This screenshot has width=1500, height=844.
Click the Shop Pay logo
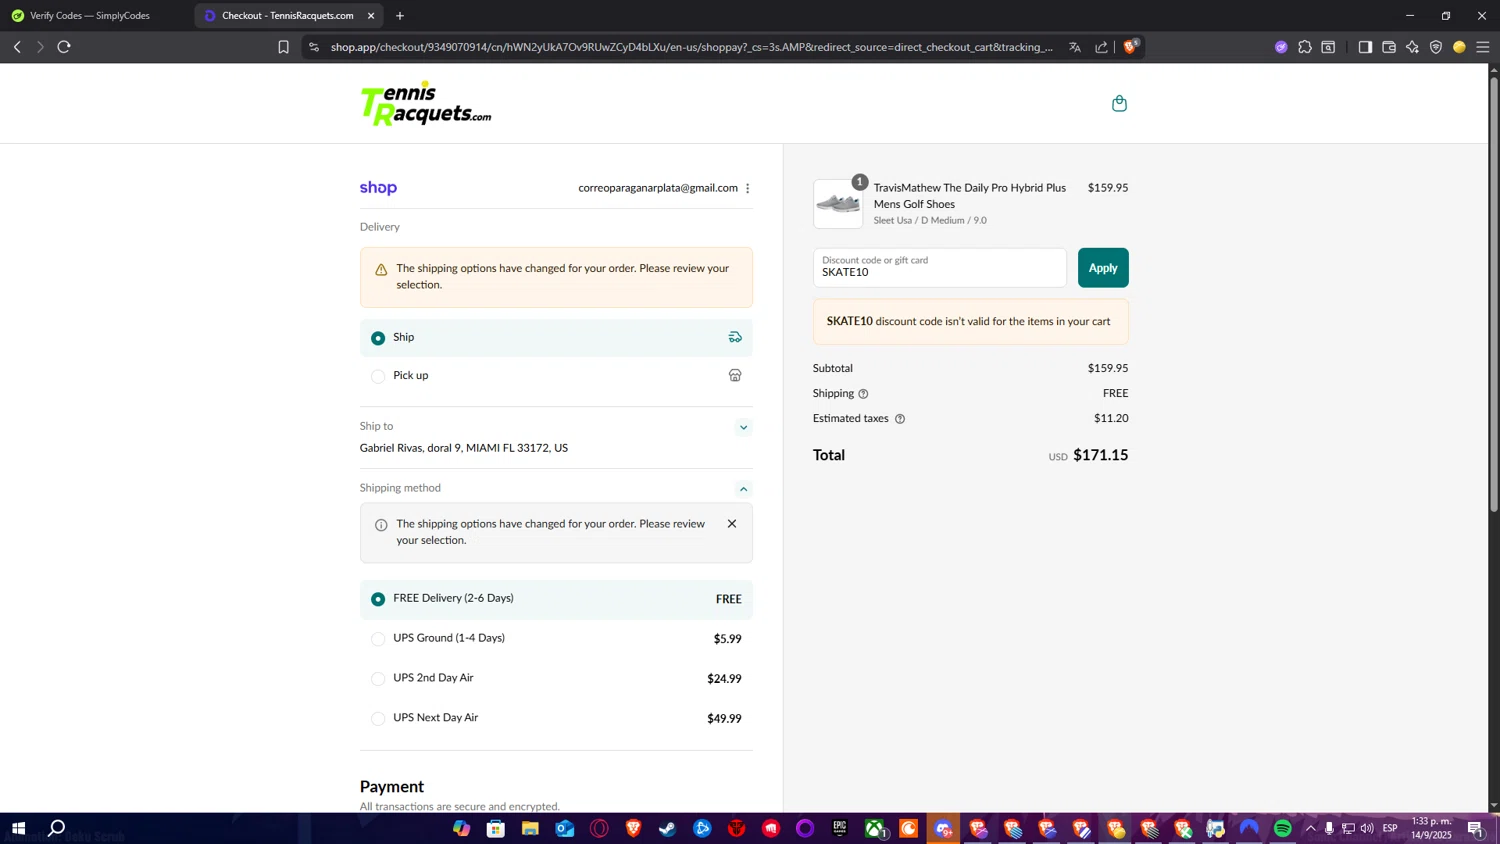378,188
